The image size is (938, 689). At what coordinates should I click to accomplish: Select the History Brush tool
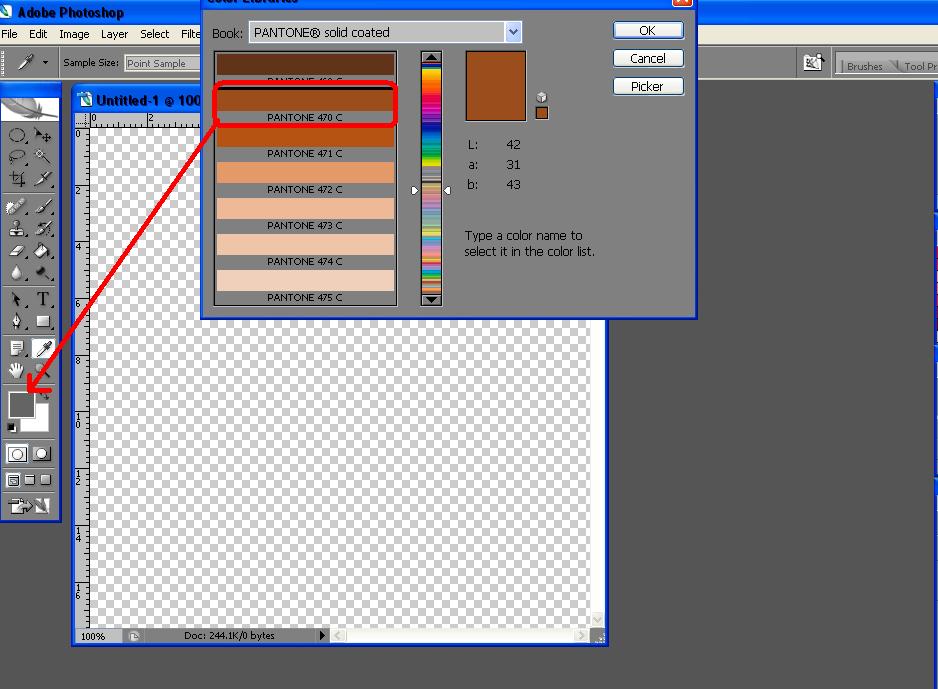tap(42, 228)
